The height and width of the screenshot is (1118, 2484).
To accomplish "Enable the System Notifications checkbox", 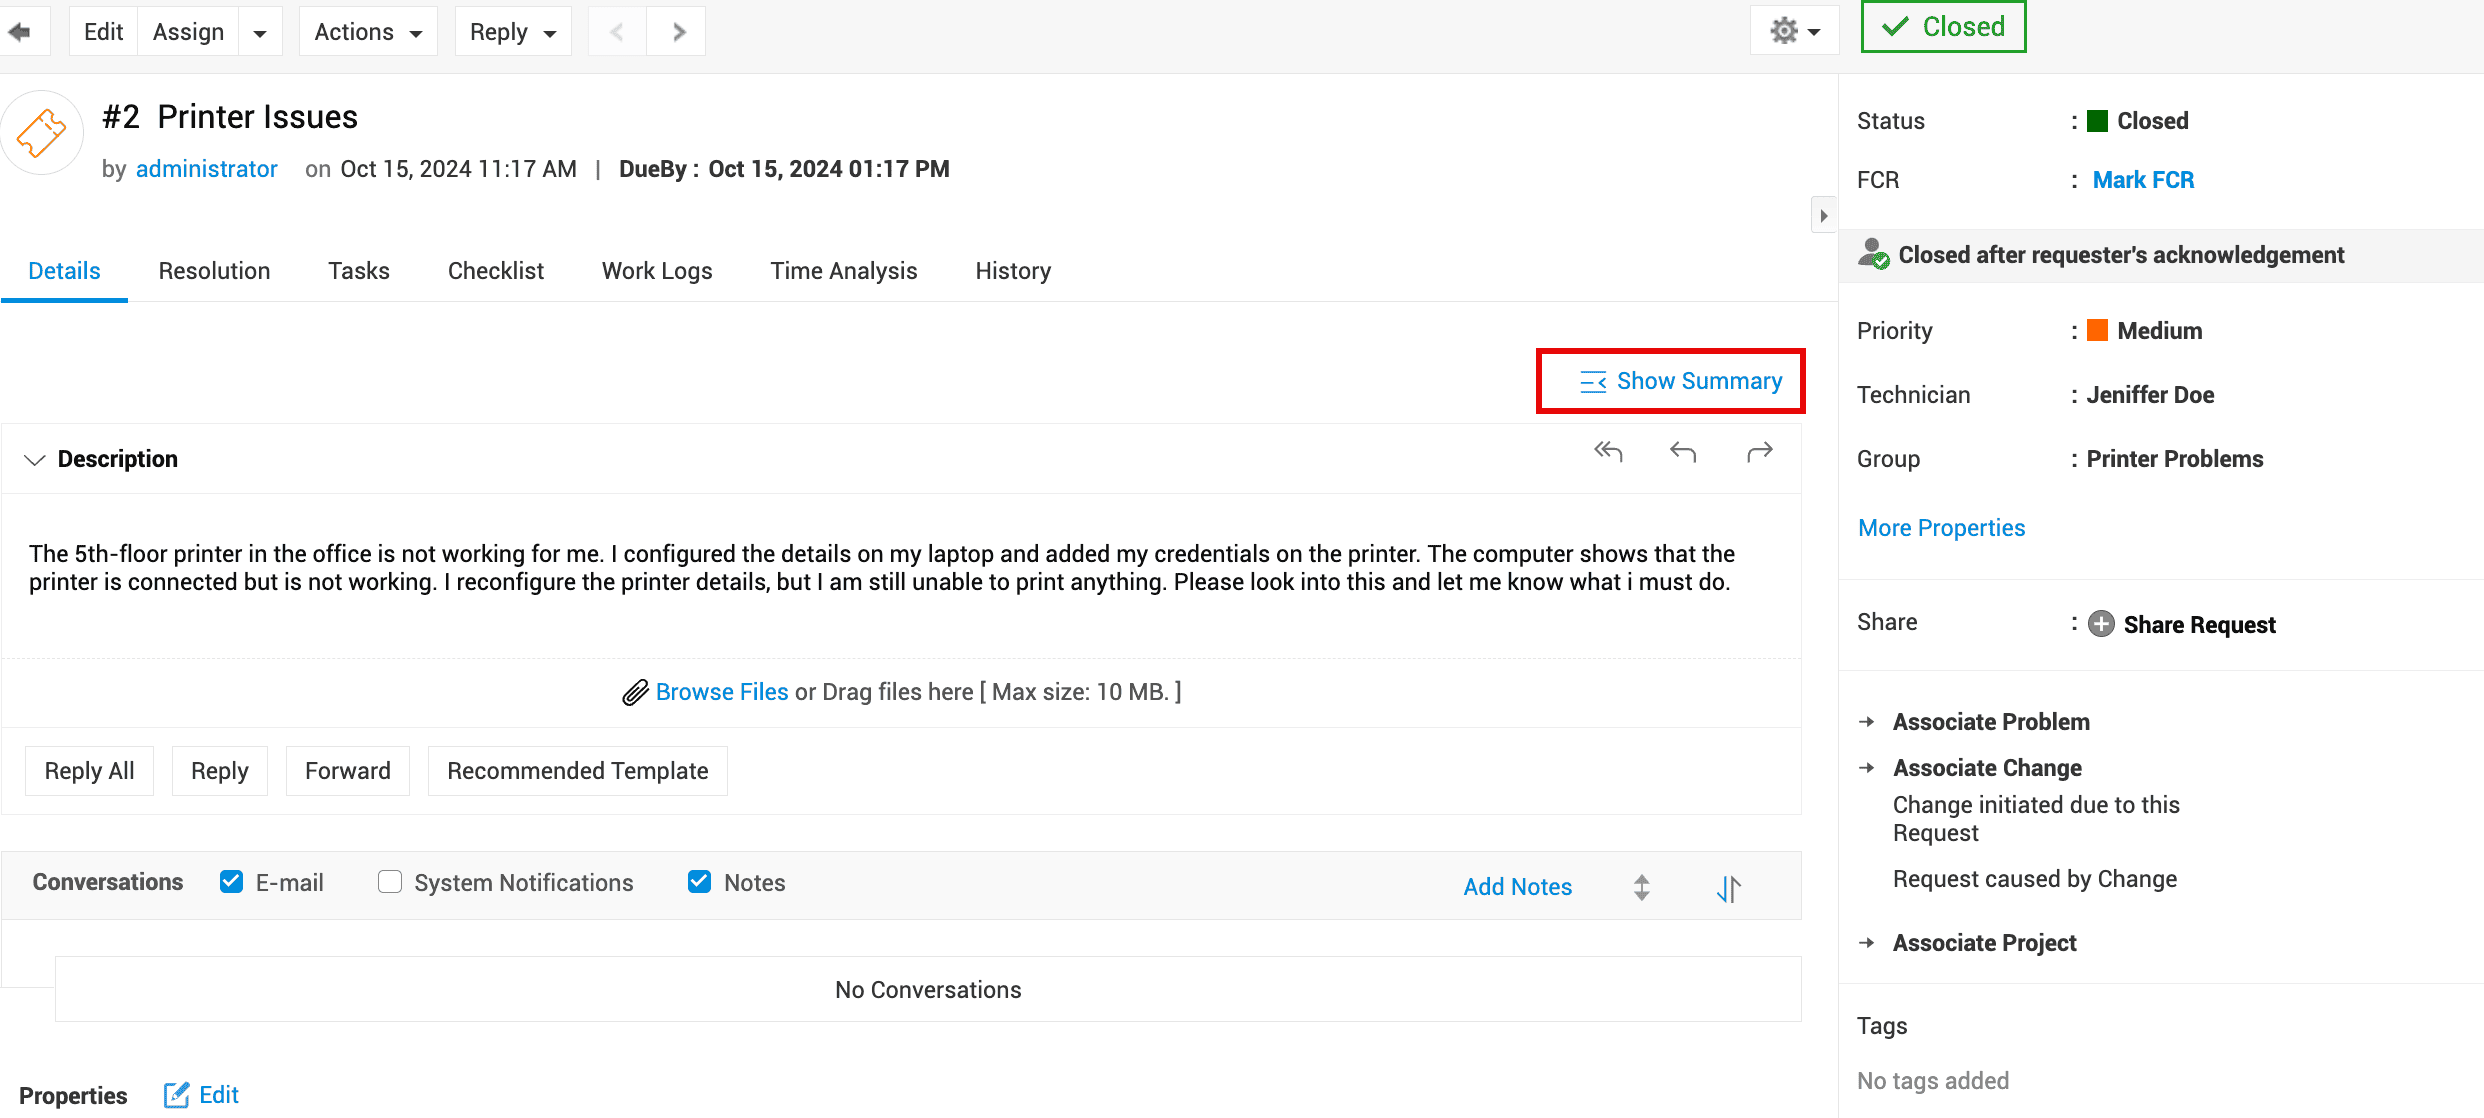I will click(x=390, y=882).
